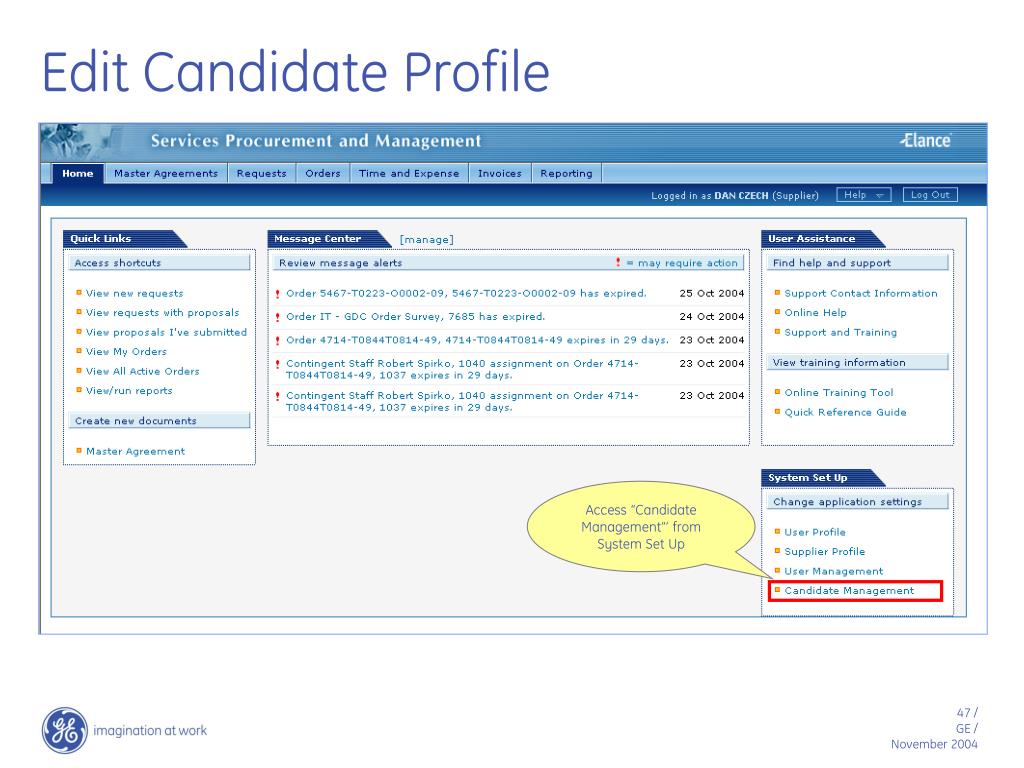Screen dimensions: 1024x768
Task: Open the Help dropdown arrow
Action: pos(878,194)
